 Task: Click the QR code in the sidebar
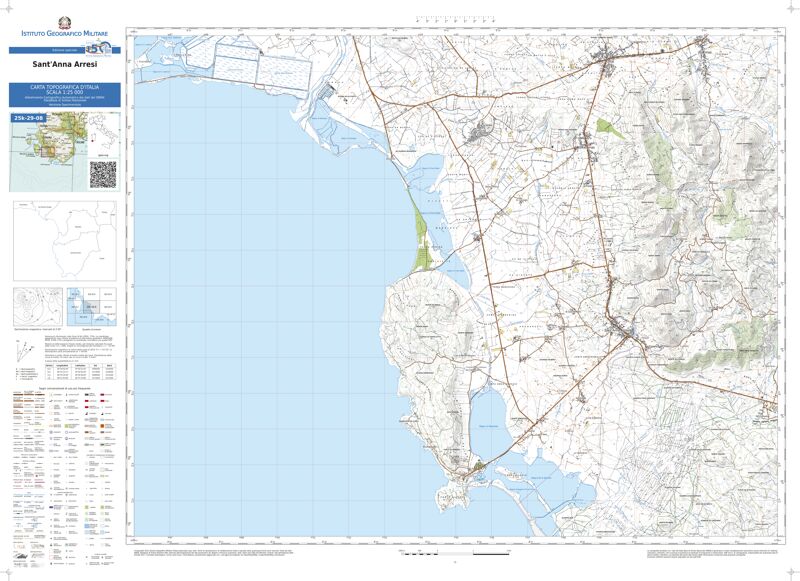(x=104, y=173)
